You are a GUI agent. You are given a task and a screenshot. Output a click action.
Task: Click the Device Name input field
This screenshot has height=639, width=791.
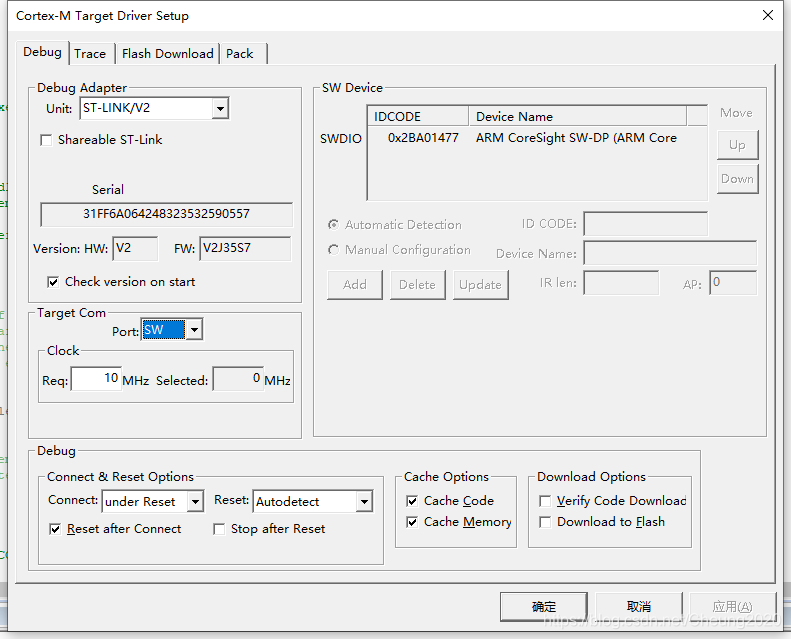click(670, 253)
